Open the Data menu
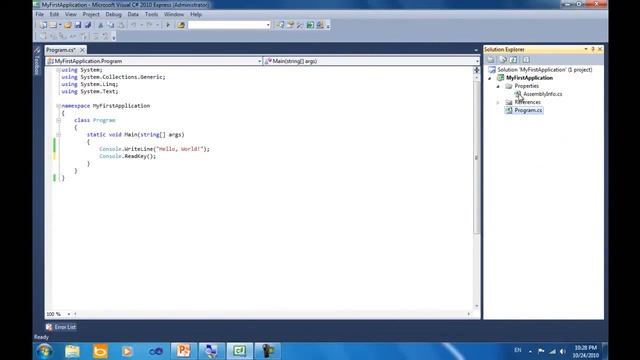The width and height of the screenshot is (640, 360). coord(133,14)
